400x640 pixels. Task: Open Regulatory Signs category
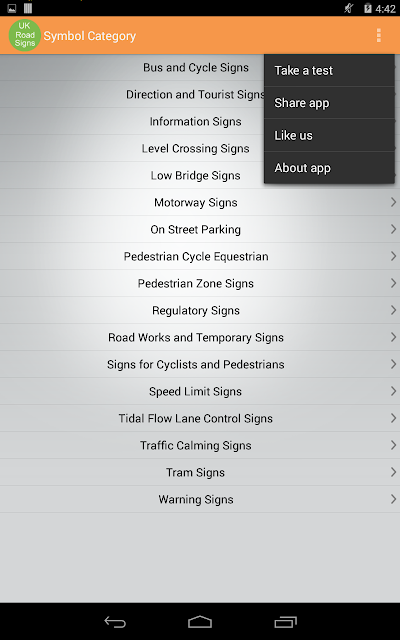pyautogui.click(x=200, y=310)
